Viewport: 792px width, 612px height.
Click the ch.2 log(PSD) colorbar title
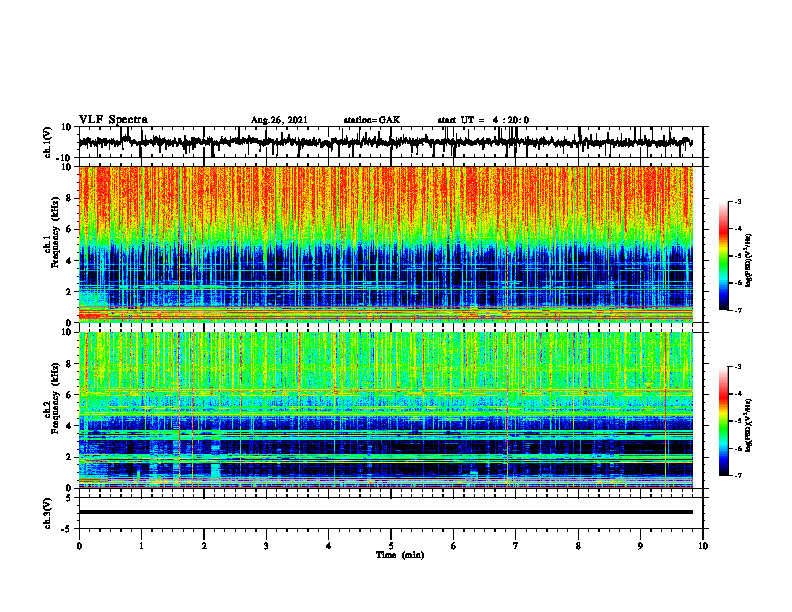(x=750, y=425)
